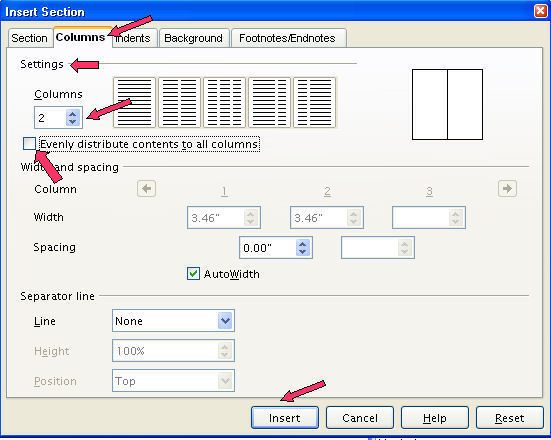Click the Insert button
Image resolution: width=551 pixels, height=440 pixels.
click(x=285, y=418)
